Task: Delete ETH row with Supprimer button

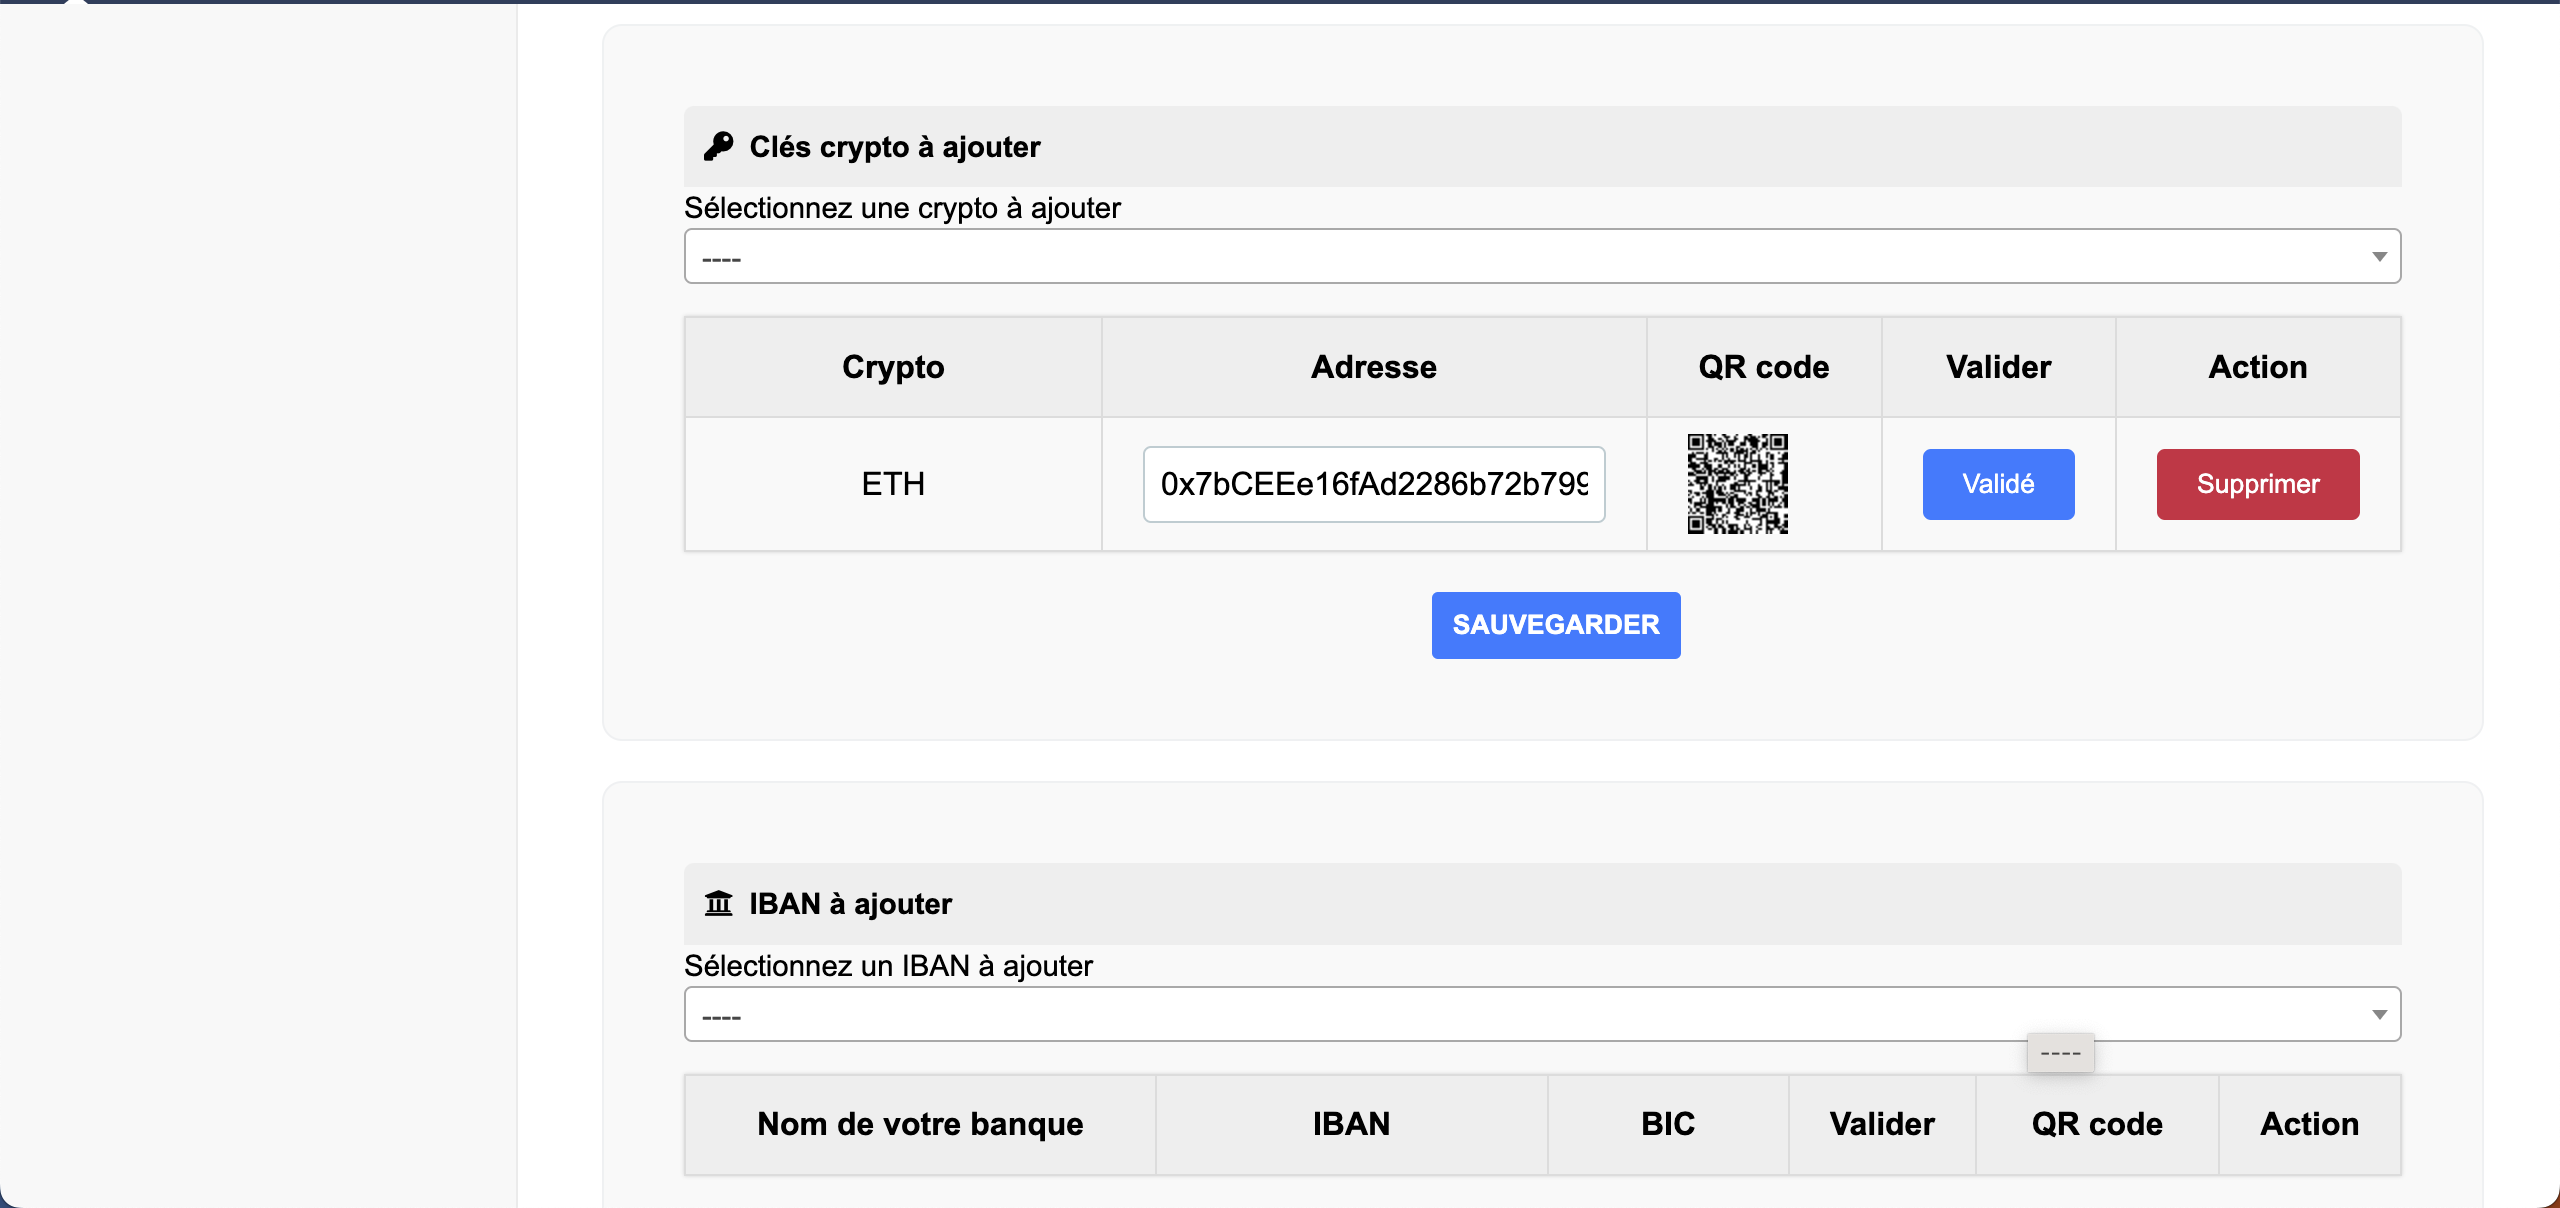Action: tap(2257, 484)
